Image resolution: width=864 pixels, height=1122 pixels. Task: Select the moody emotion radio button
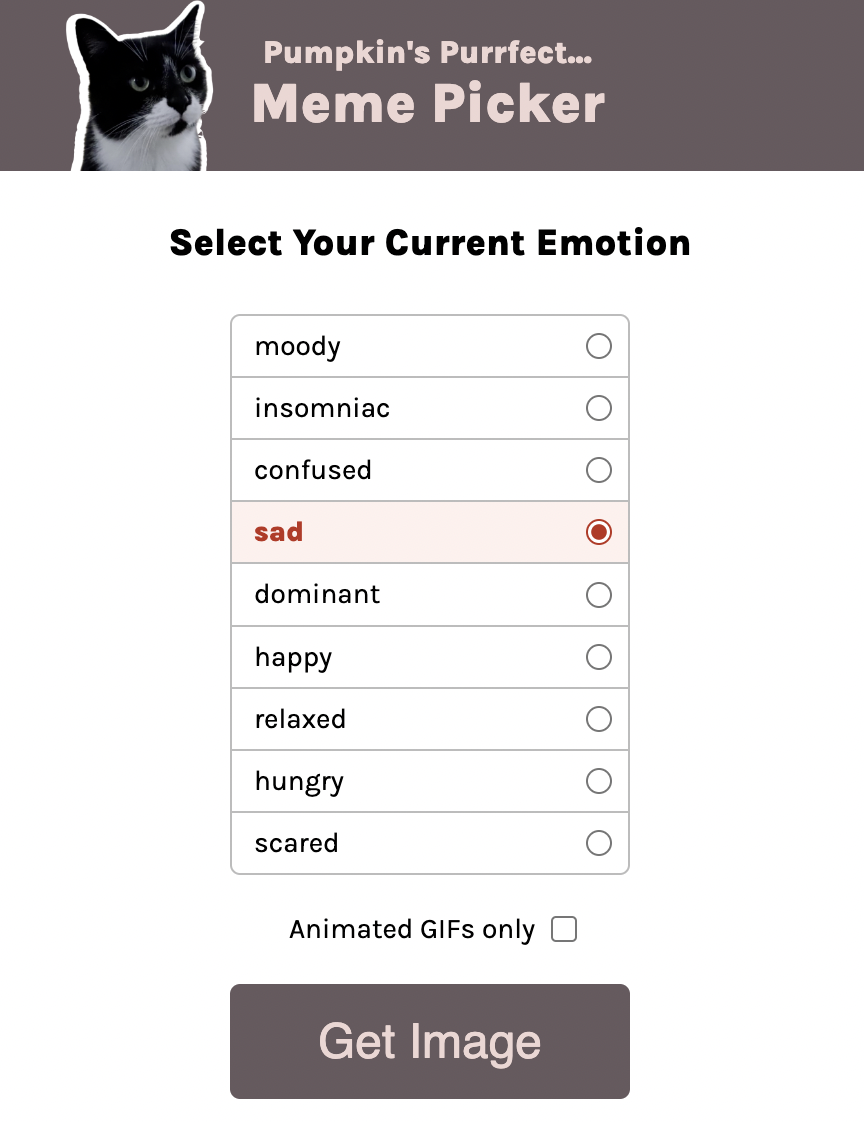[x=598, y=346]
